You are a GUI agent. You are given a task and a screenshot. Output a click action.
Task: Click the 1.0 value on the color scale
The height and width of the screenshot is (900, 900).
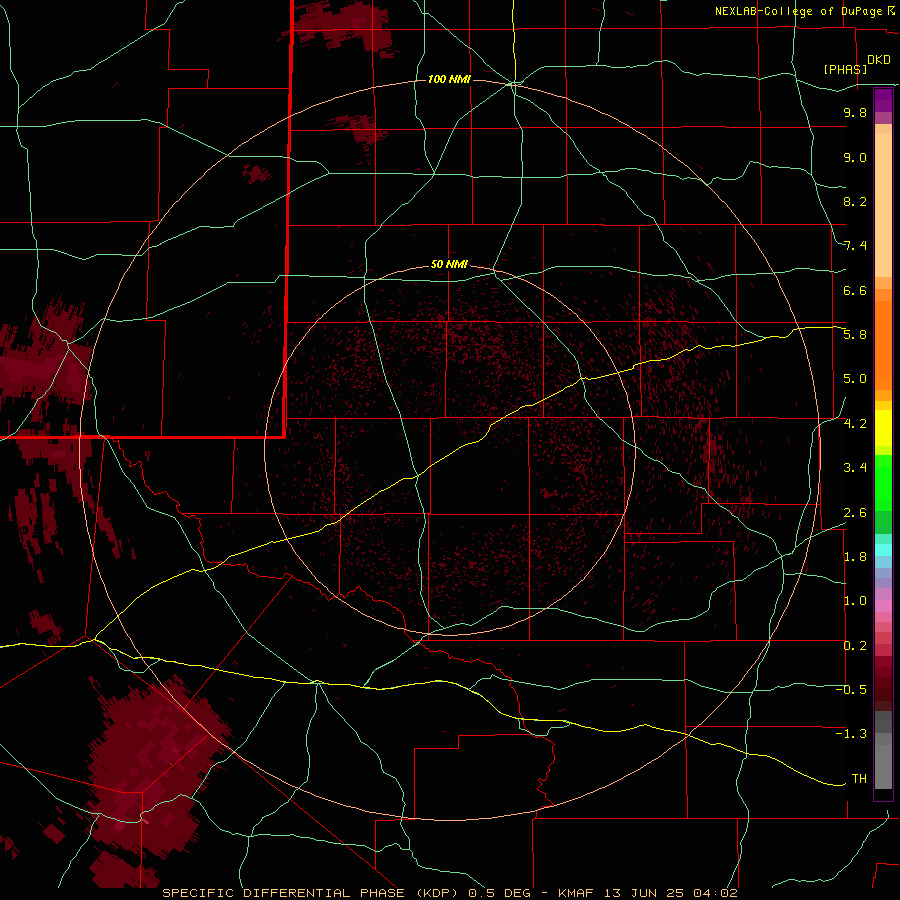(855, 601)
